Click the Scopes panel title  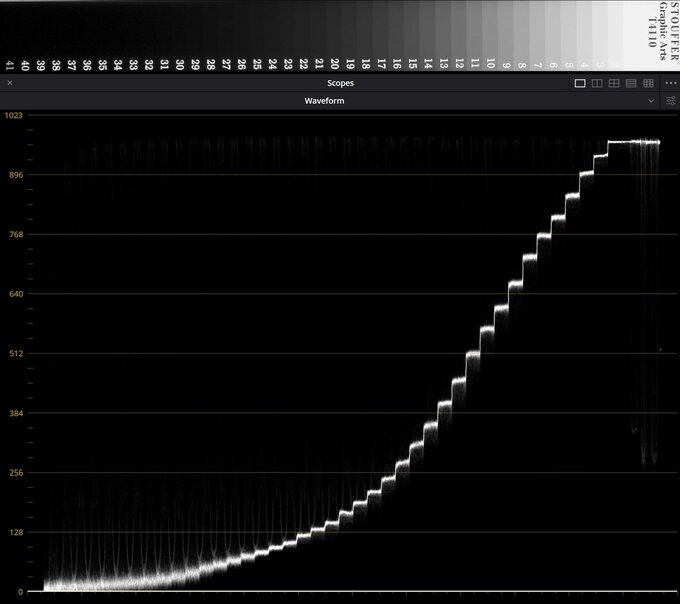[x=340, y=83]
